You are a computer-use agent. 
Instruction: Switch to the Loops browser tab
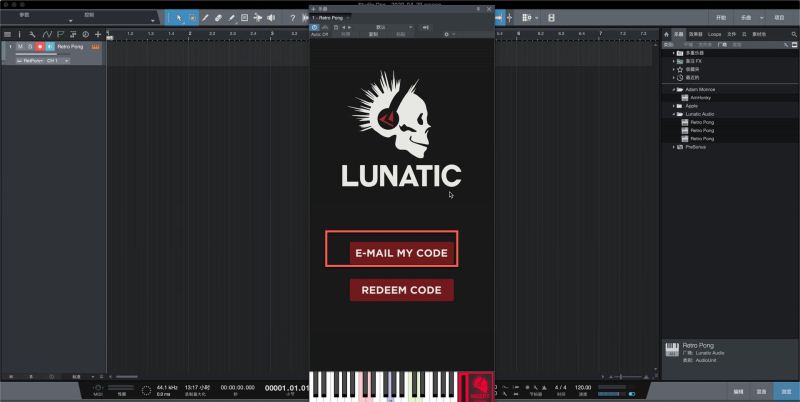(x=714, y=34)
